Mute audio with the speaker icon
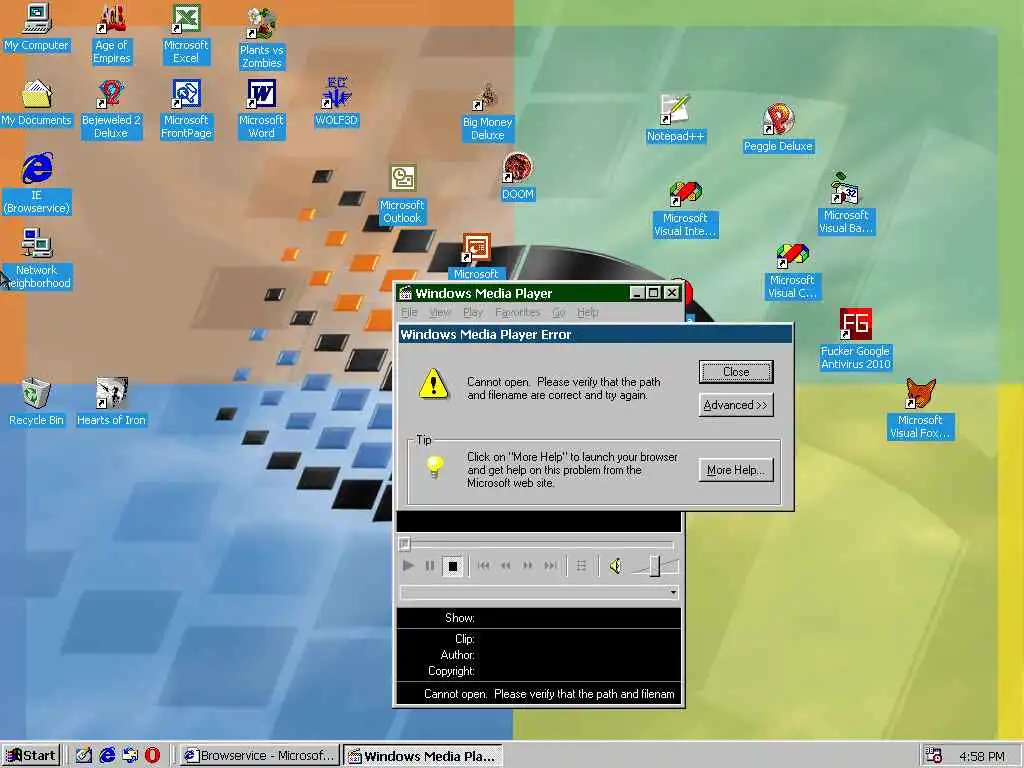The width and height of the screenshot is (1024, 768). (x=615, y=566)
